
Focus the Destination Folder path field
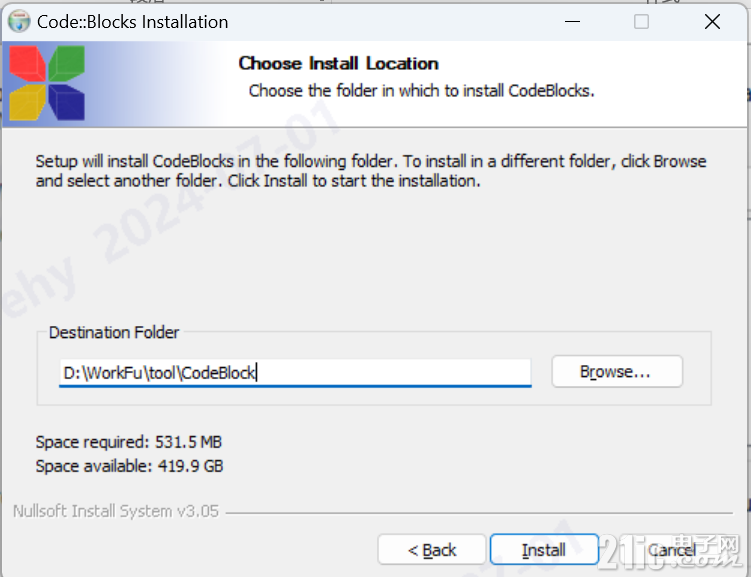(x=295, y=373)
